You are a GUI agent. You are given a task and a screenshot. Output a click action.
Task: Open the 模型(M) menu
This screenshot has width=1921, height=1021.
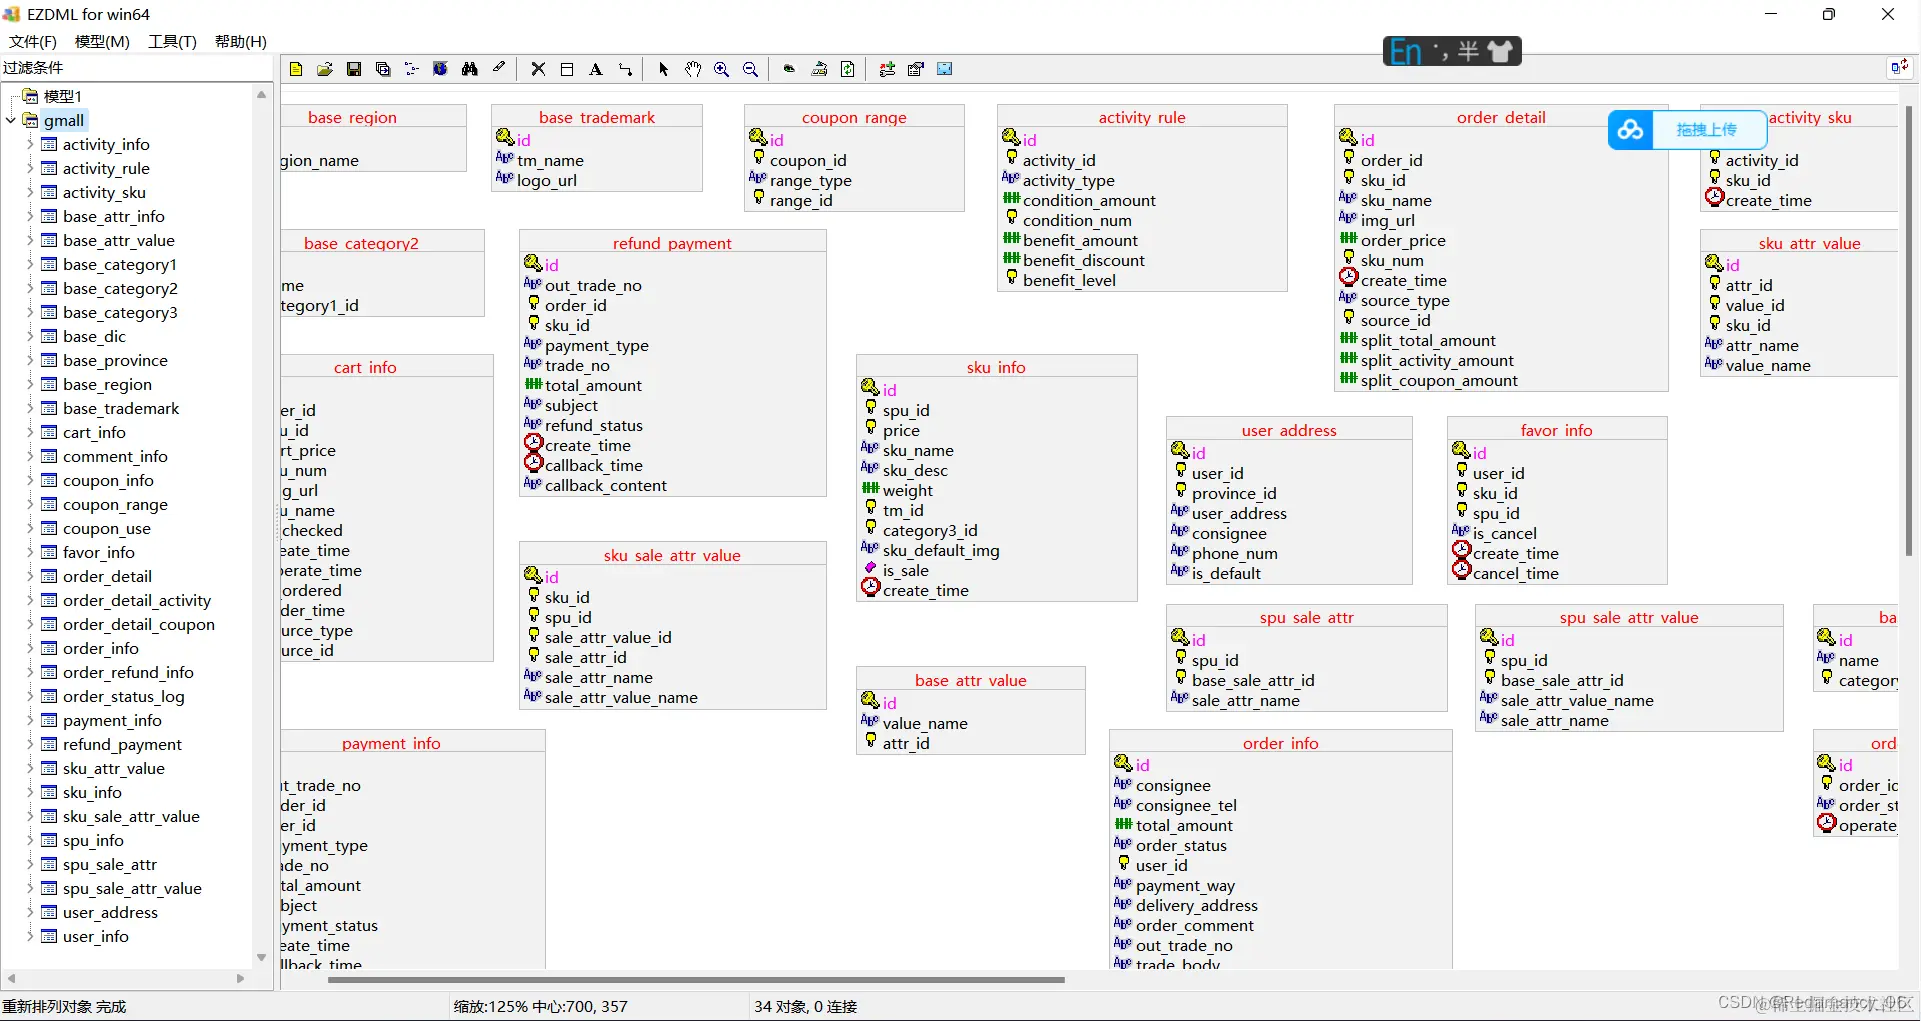click(x=102, y=41)
